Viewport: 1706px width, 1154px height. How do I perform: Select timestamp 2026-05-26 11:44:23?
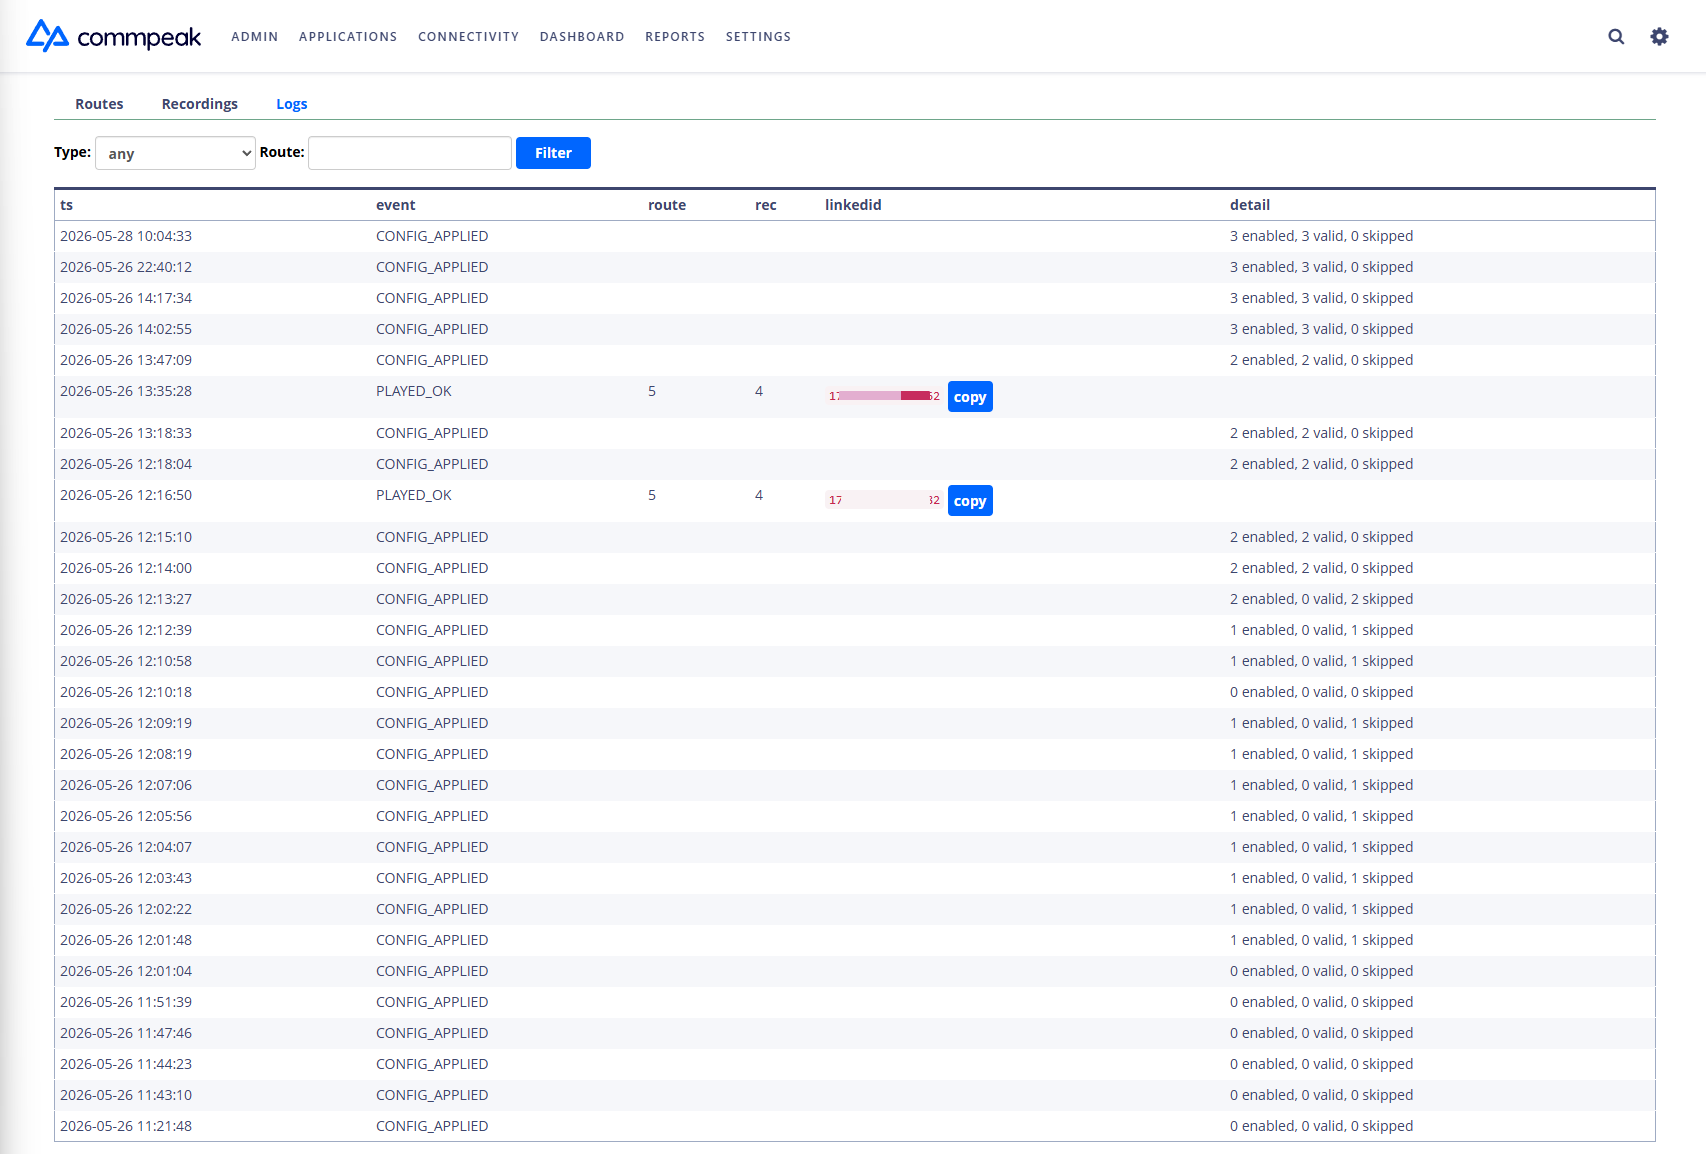click(126, 1064)
